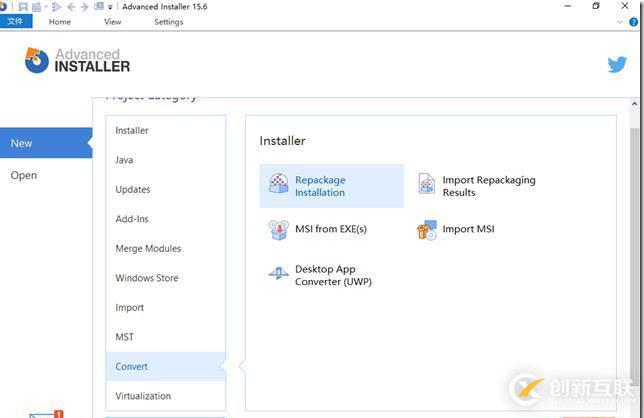Click the Build icon in quick access toolbar

[37, 7]
